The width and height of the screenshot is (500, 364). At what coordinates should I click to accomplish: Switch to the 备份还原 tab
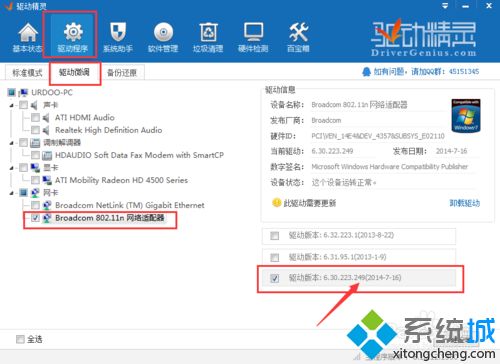122,73
